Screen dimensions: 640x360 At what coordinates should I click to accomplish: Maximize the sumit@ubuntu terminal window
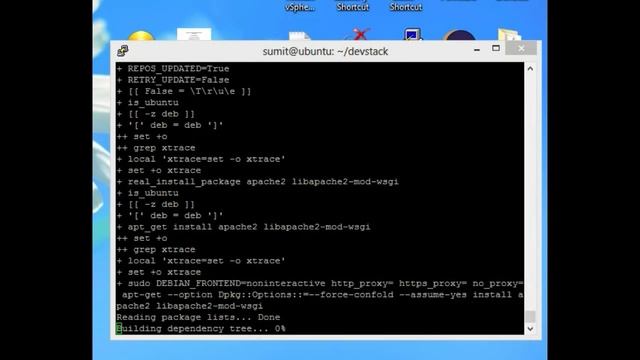(496, 49)
